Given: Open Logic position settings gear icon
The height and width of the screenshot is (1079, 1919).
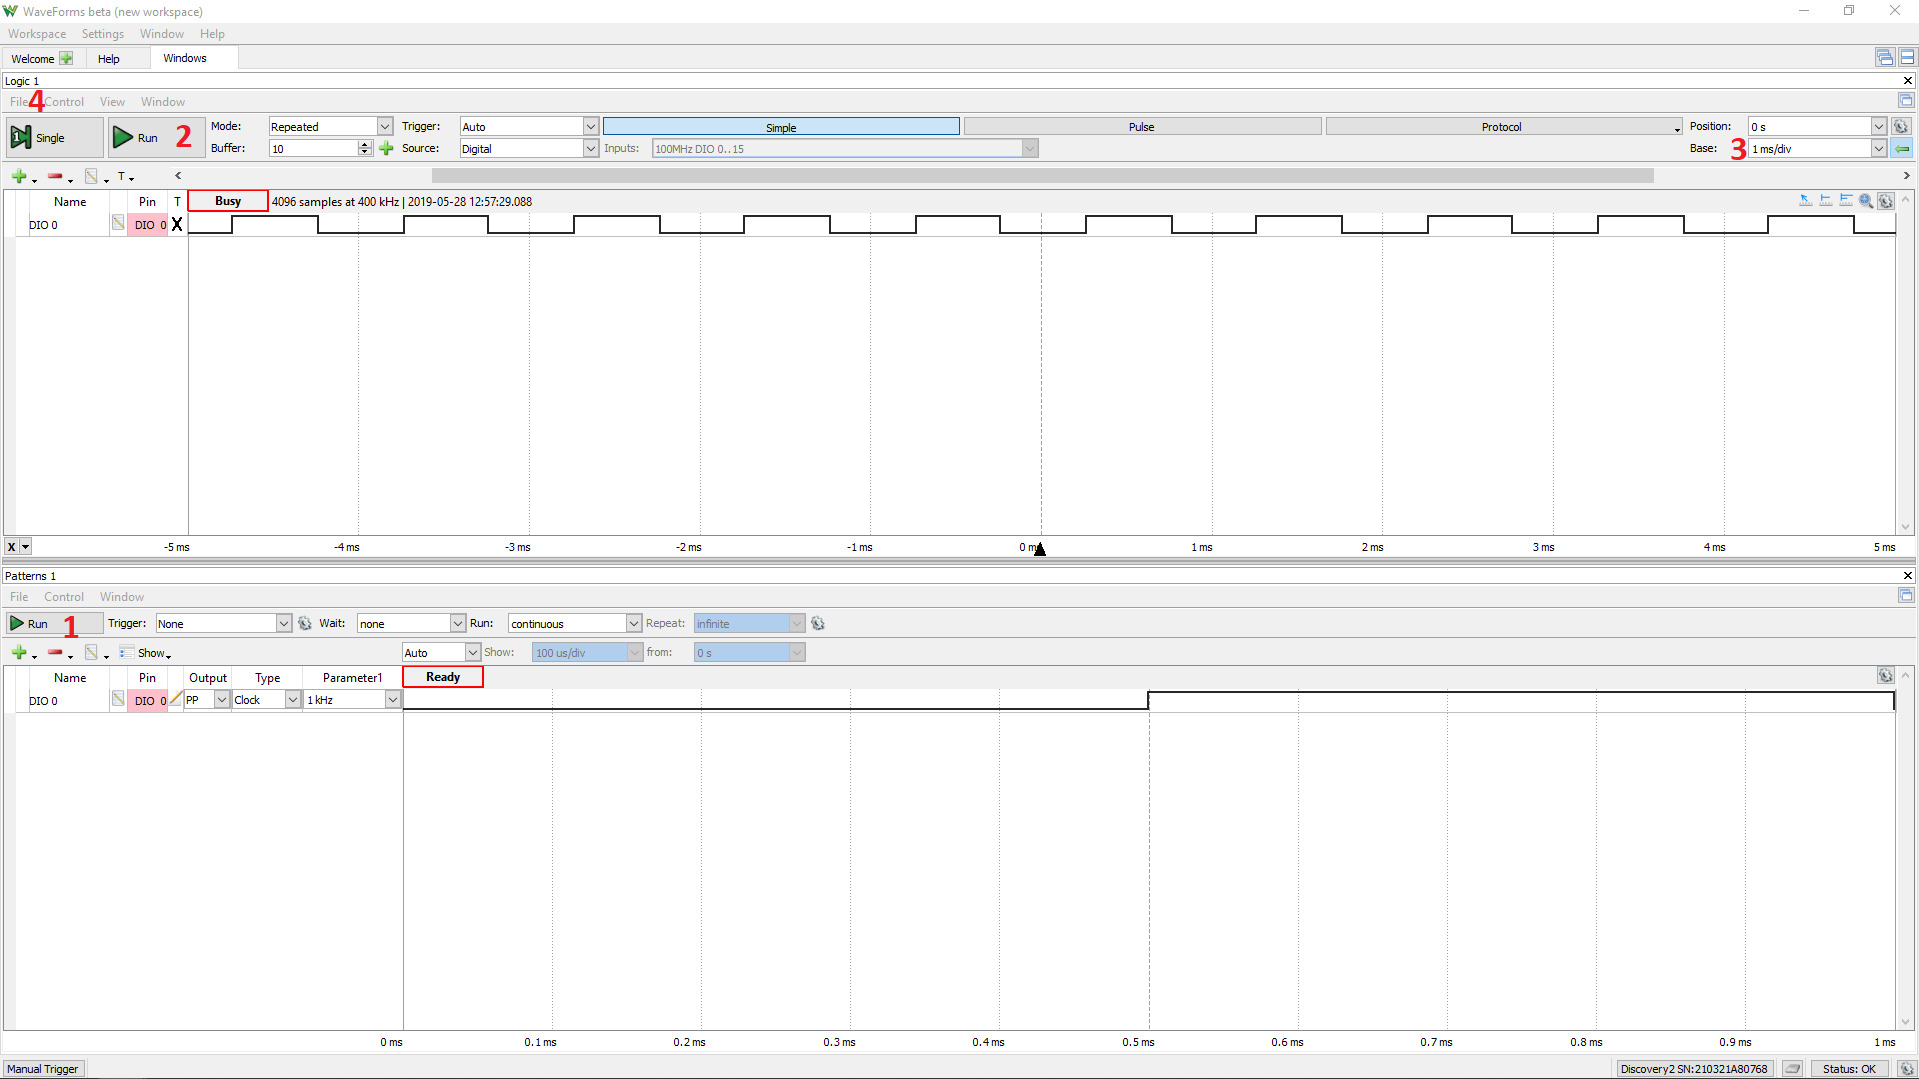Looking at the screenshot, I should (x=1901, y=127).
